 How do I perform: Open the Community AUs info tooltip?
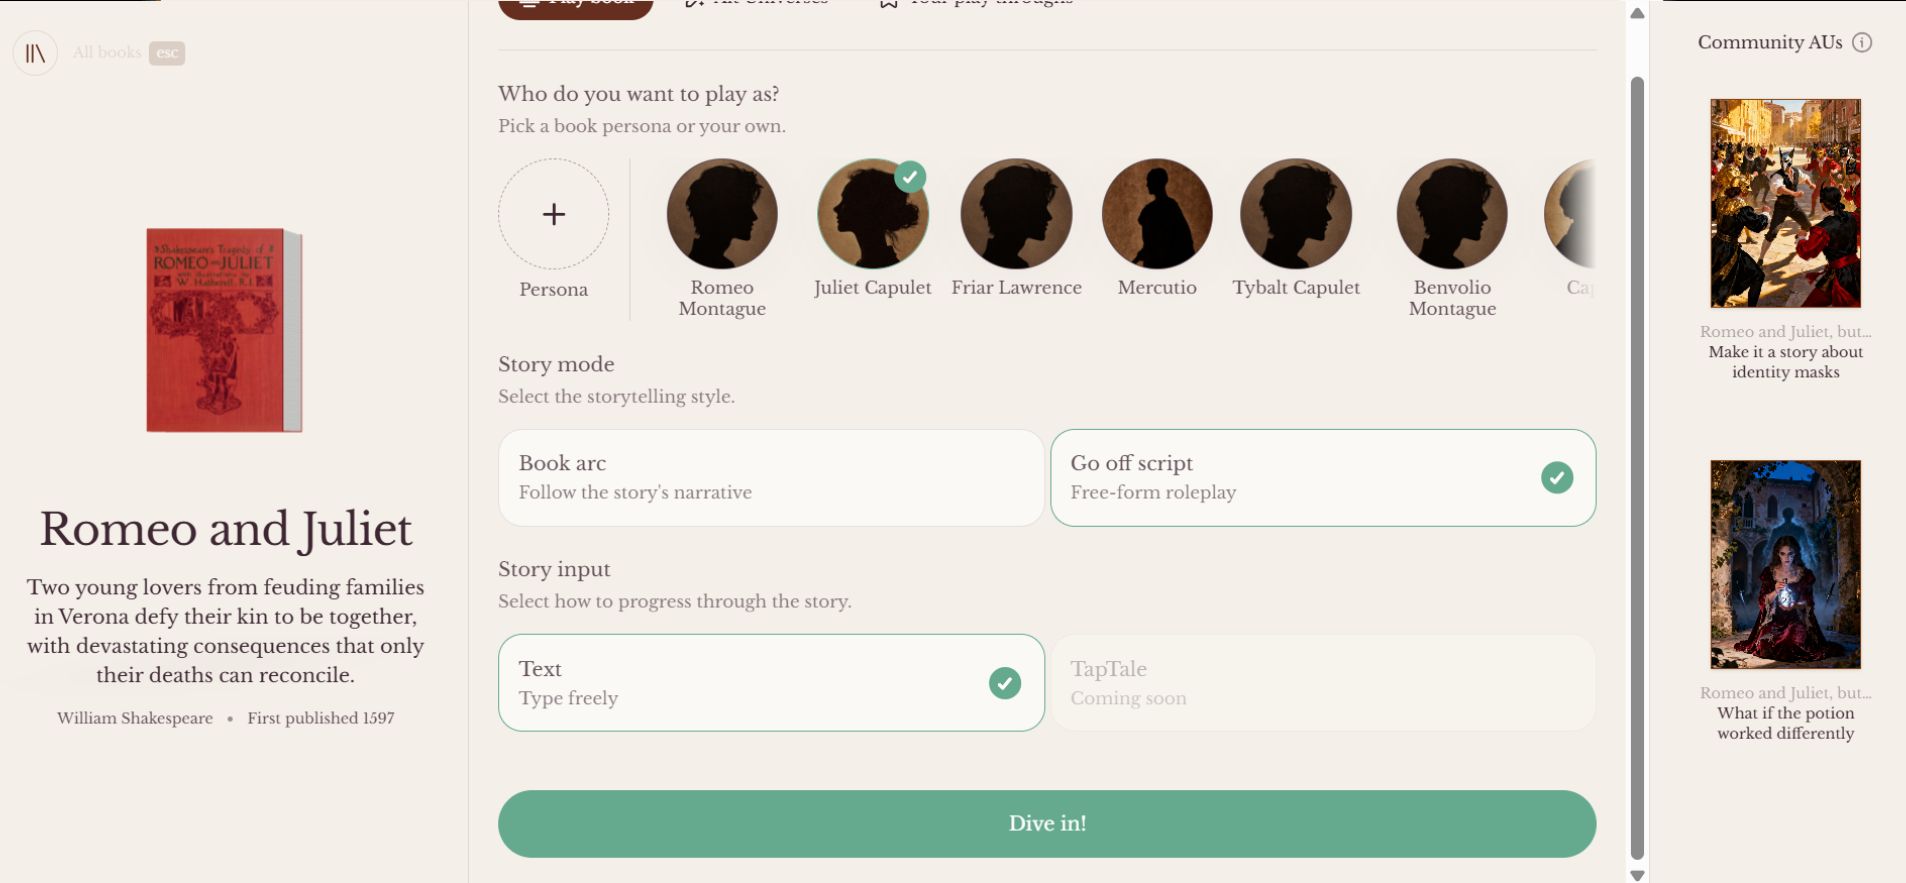click(1861, 42)
